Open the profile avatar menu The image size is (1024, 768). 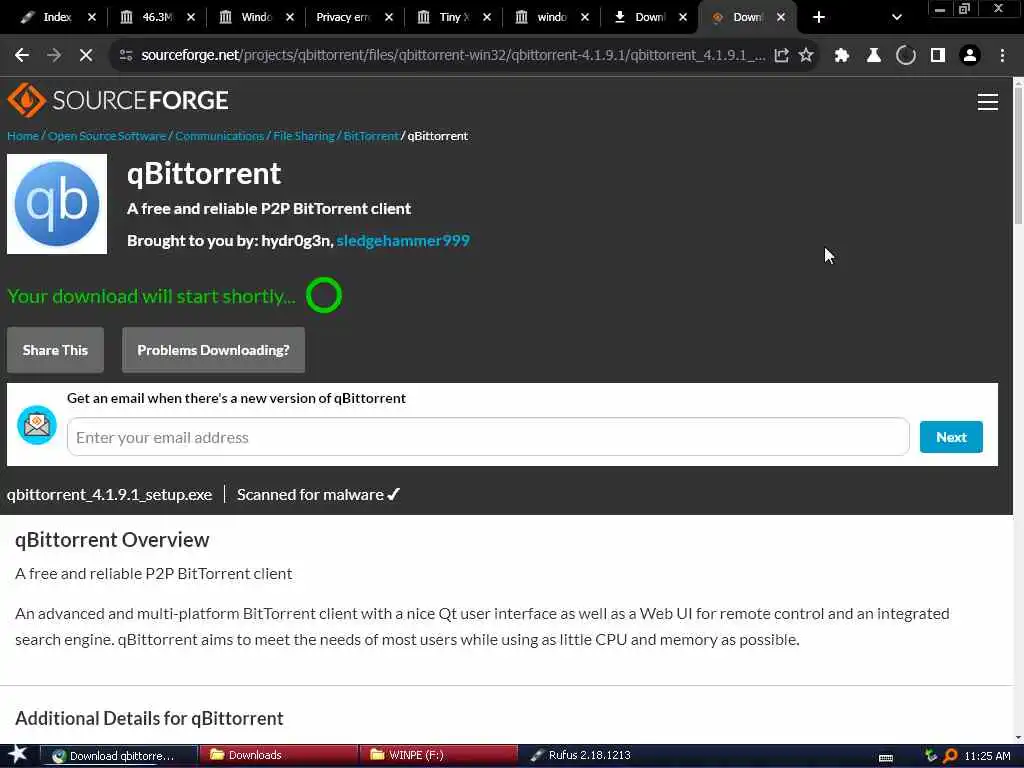(970, 56)
